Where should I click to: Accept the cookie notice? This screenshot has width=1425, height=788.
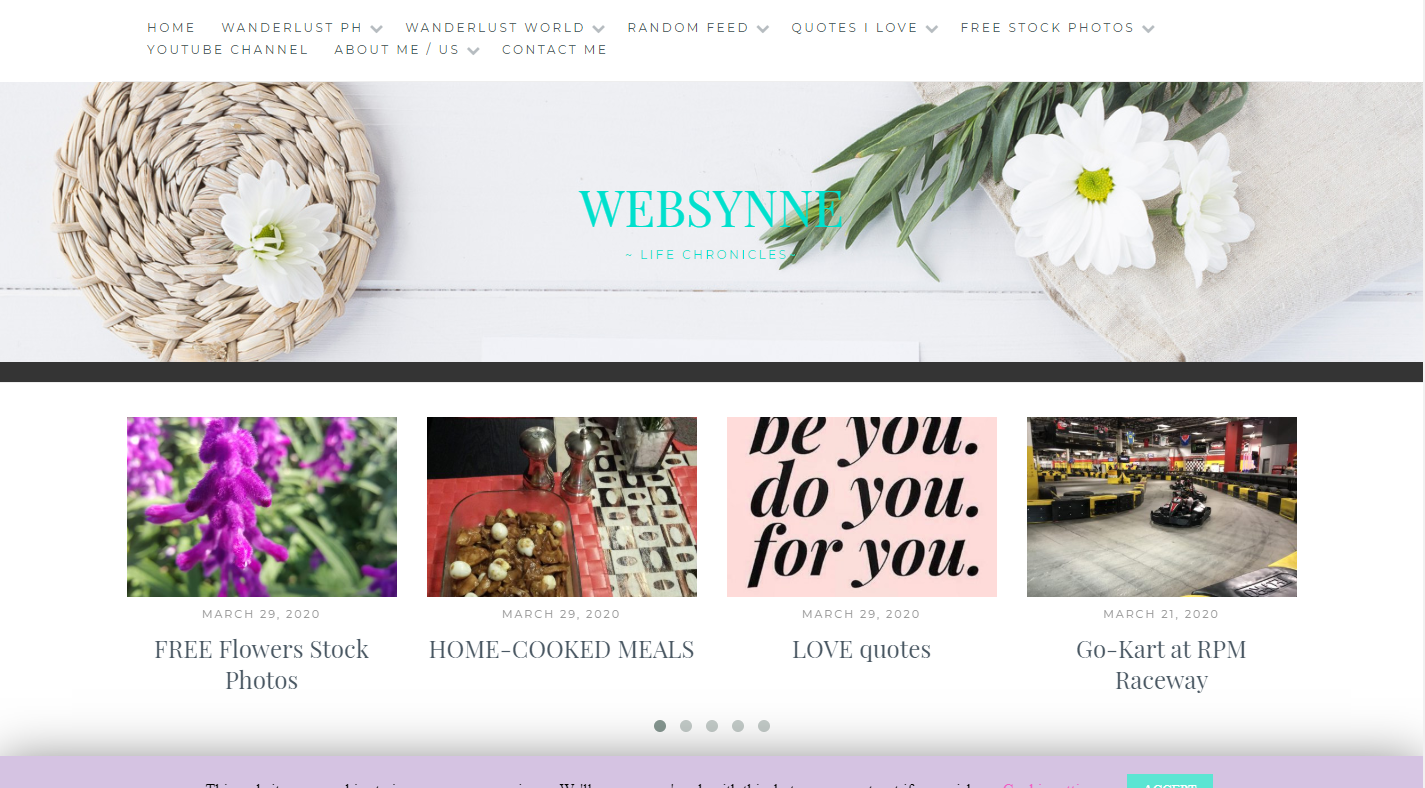[1170, 781]
